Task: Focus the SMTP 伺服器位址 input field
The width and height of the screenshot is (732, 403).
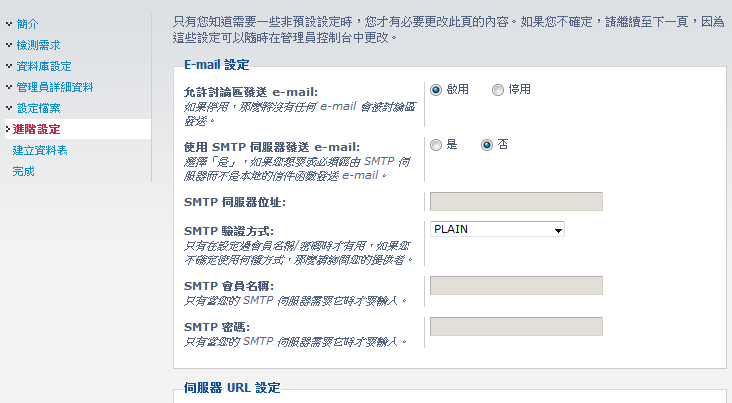Action: click(x=516, y=201)
